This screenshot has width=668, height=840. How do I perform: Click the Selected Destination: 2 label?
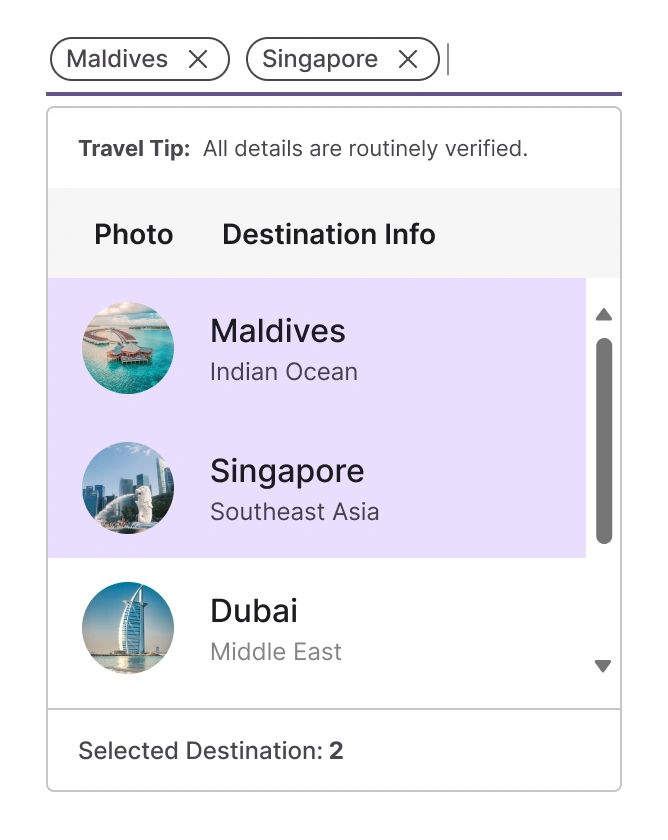(x=210, y=750)
